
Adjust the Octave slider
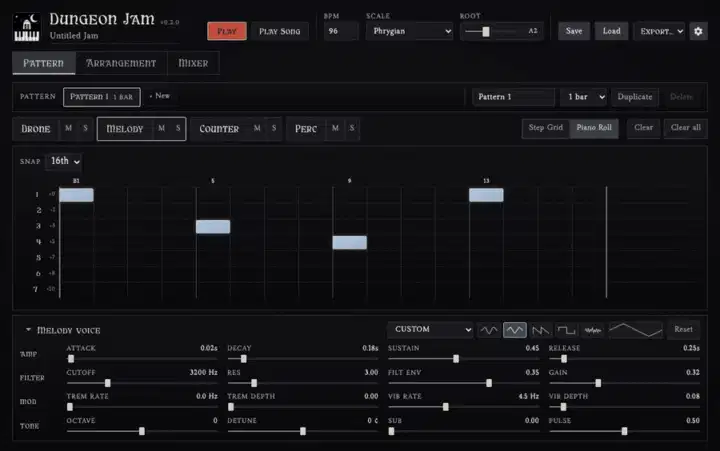(x=142, y=431)
